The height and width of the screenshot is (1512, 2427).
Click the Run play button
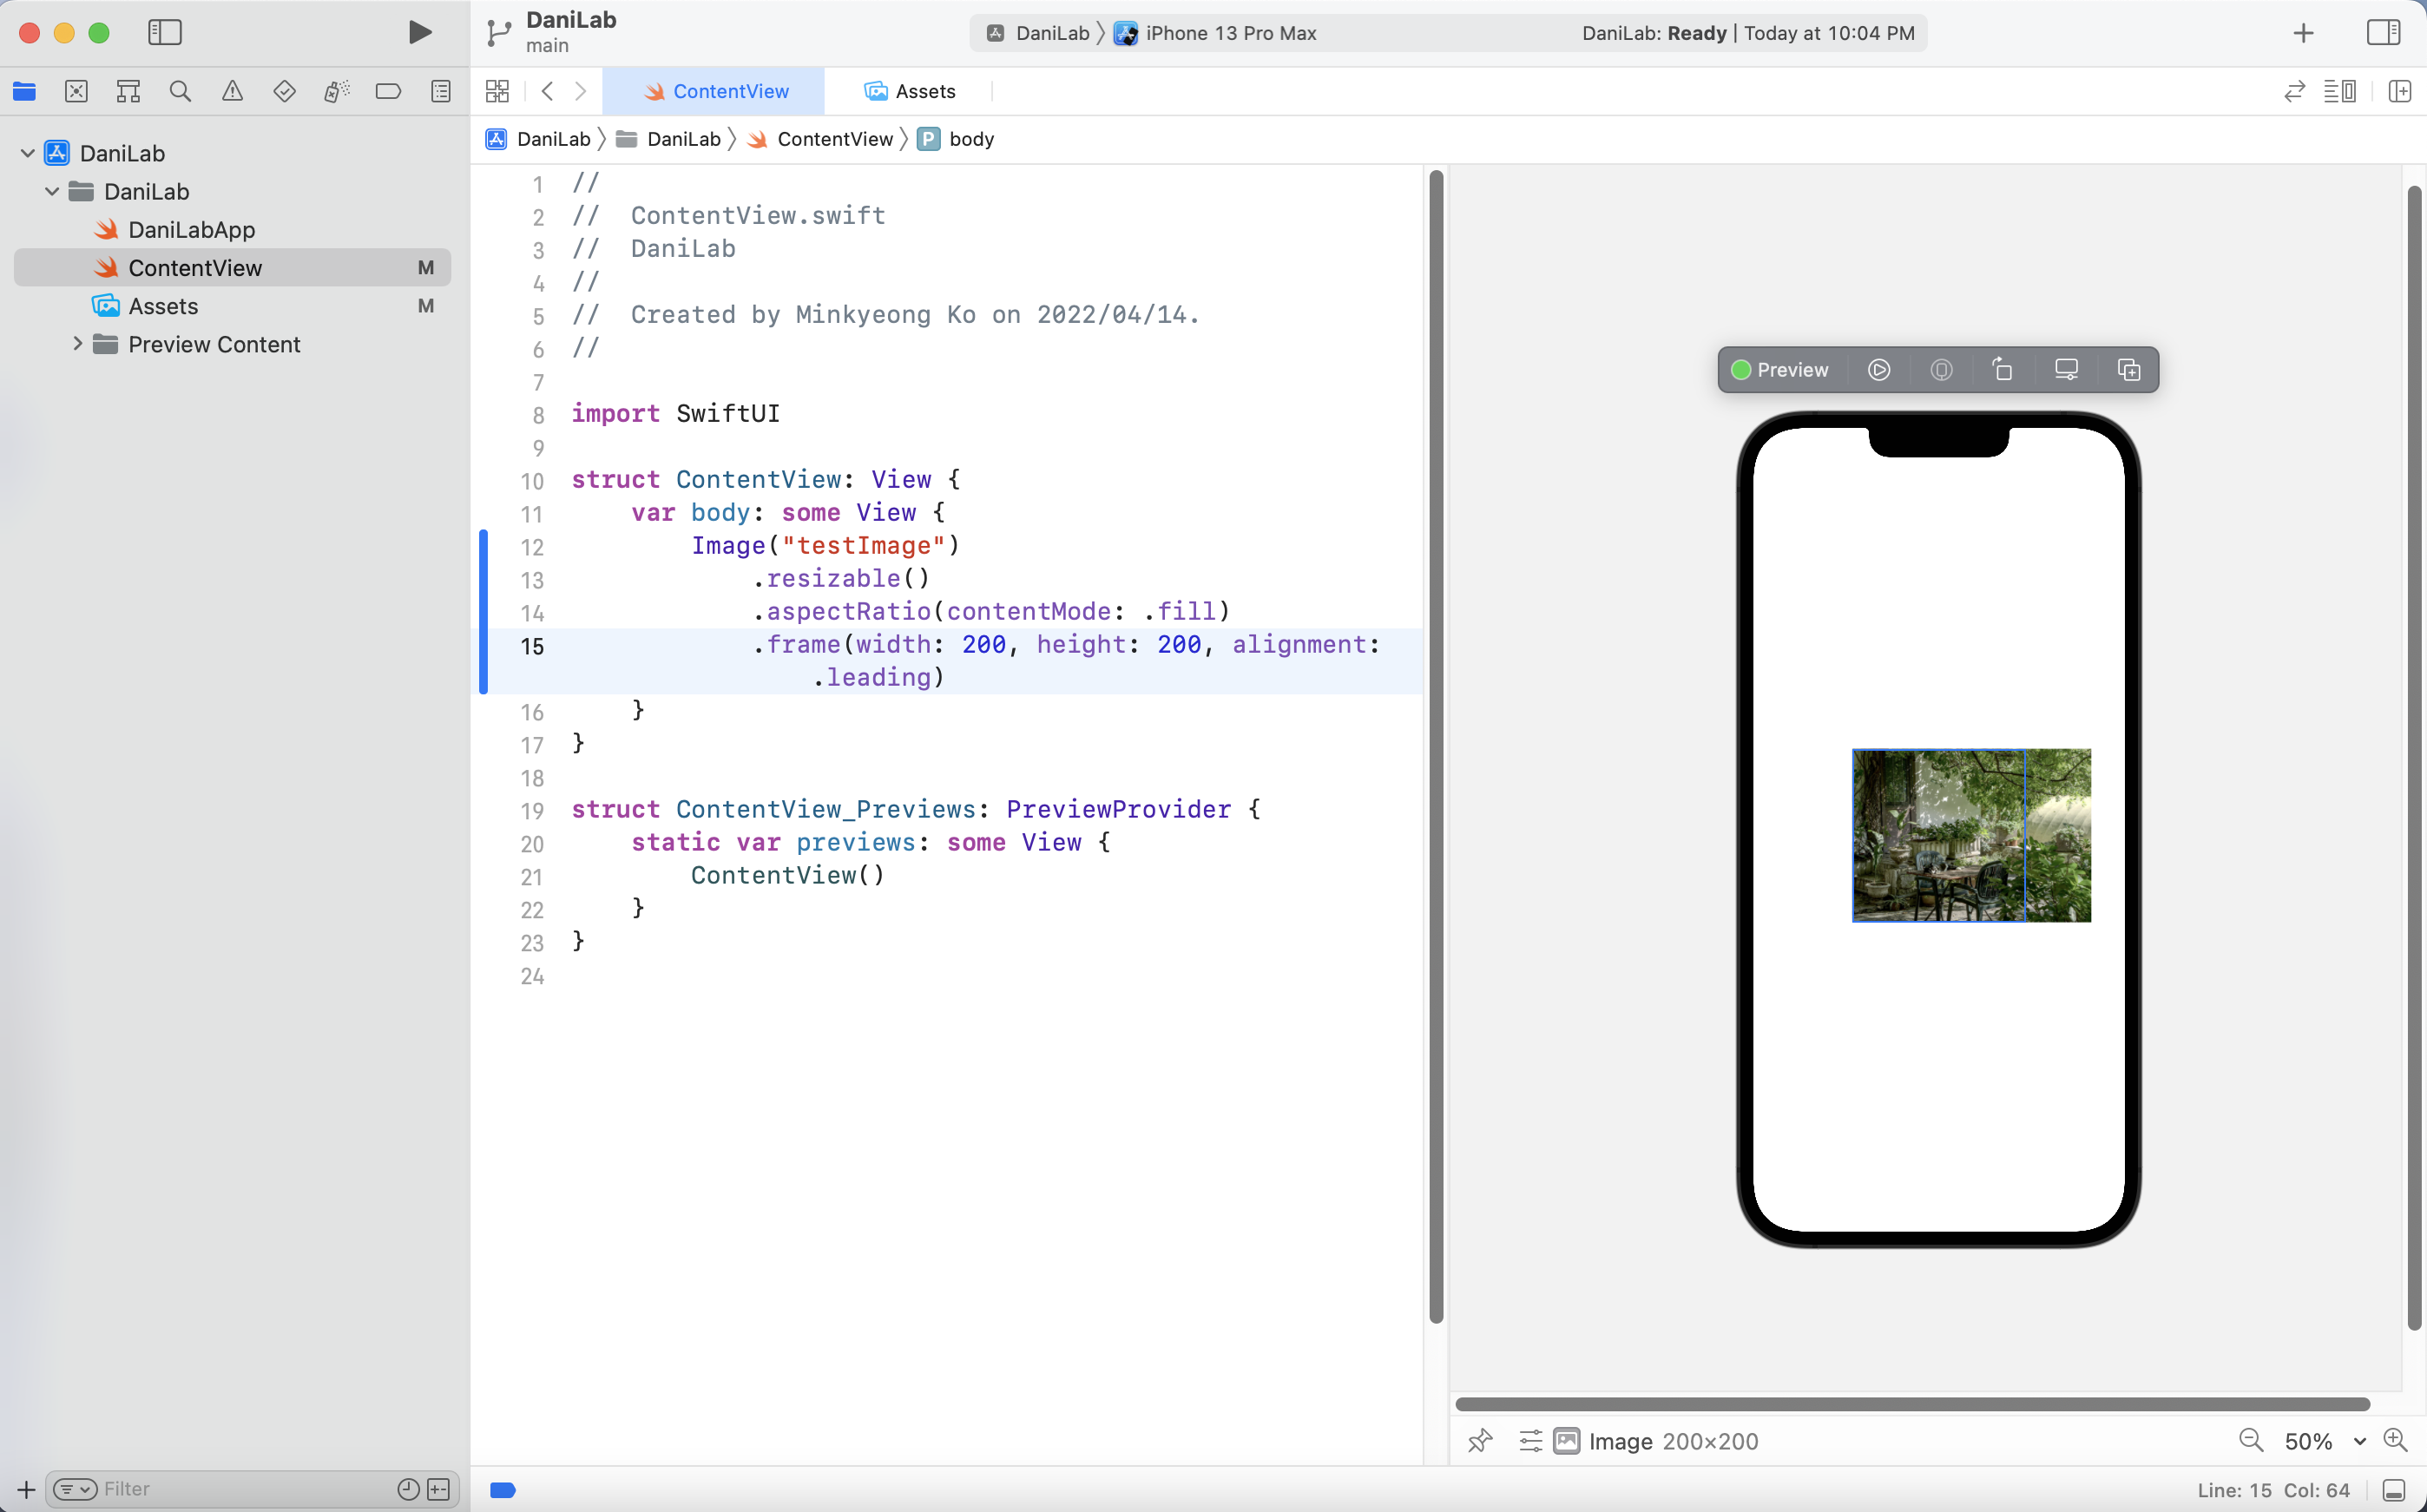pyautogui.click(x=420, y=32)
